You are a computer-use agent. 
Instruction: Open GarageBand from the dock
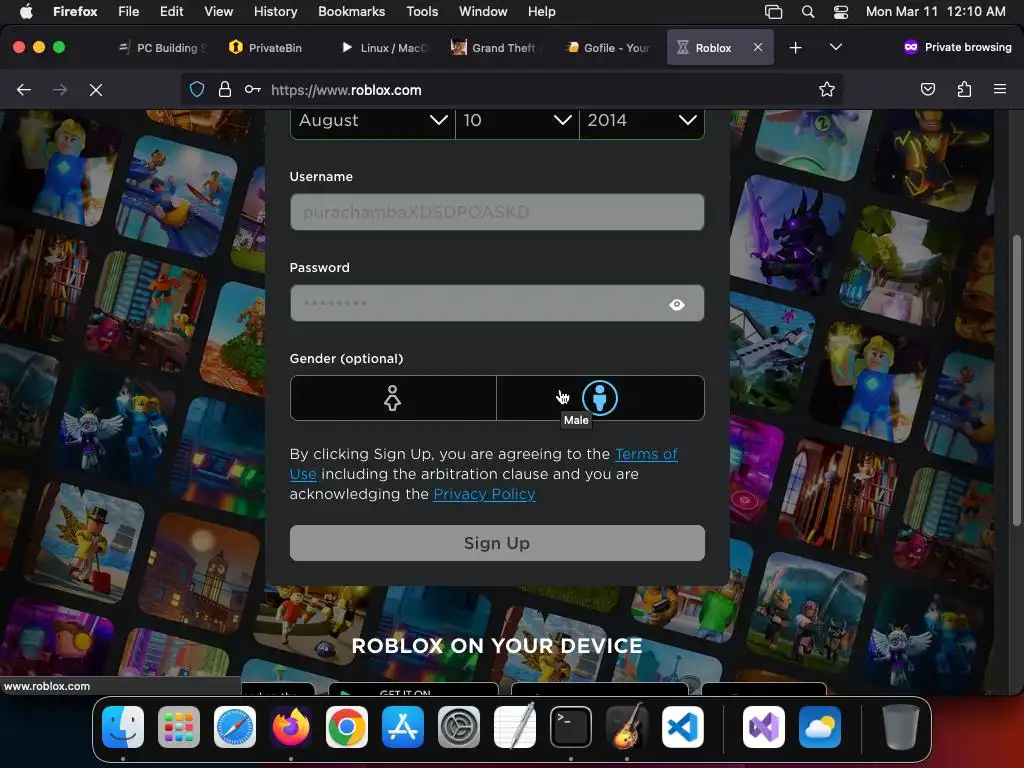pyautogui.click(x=627, y=727)
